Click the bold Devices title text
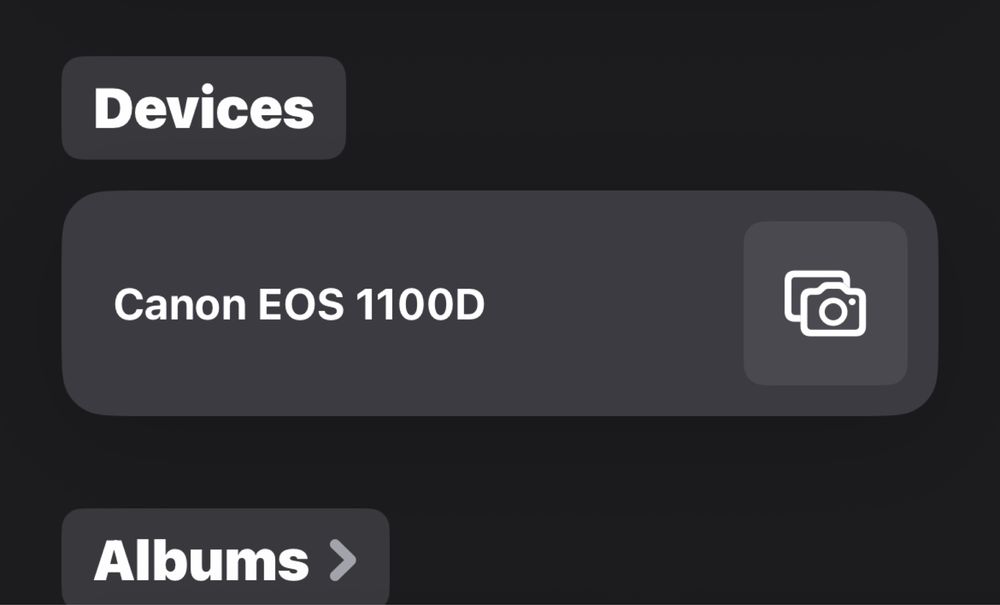Screen dimensions: 1000x605 [203, 108]
